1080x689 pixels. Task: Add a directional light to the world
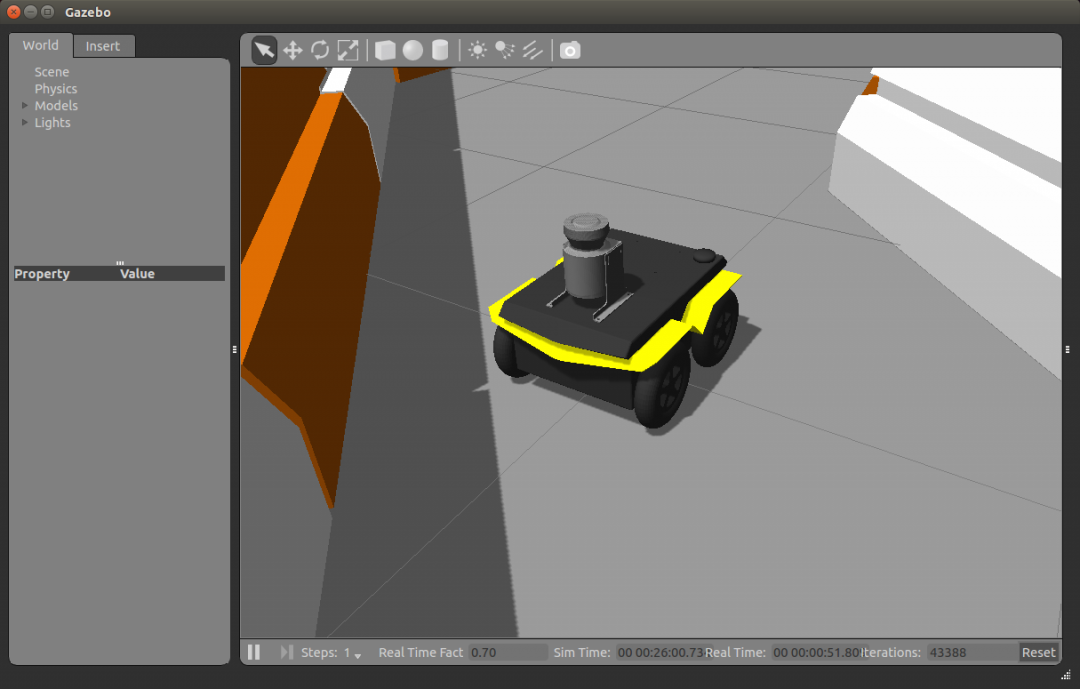pos(531,49)
